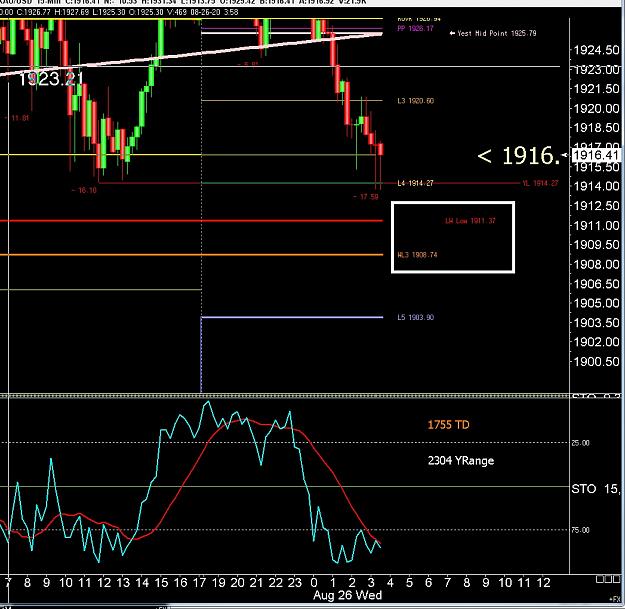
Task: Click the 'Yest Mid Point 1925.79' label
Action: (496, 33)
